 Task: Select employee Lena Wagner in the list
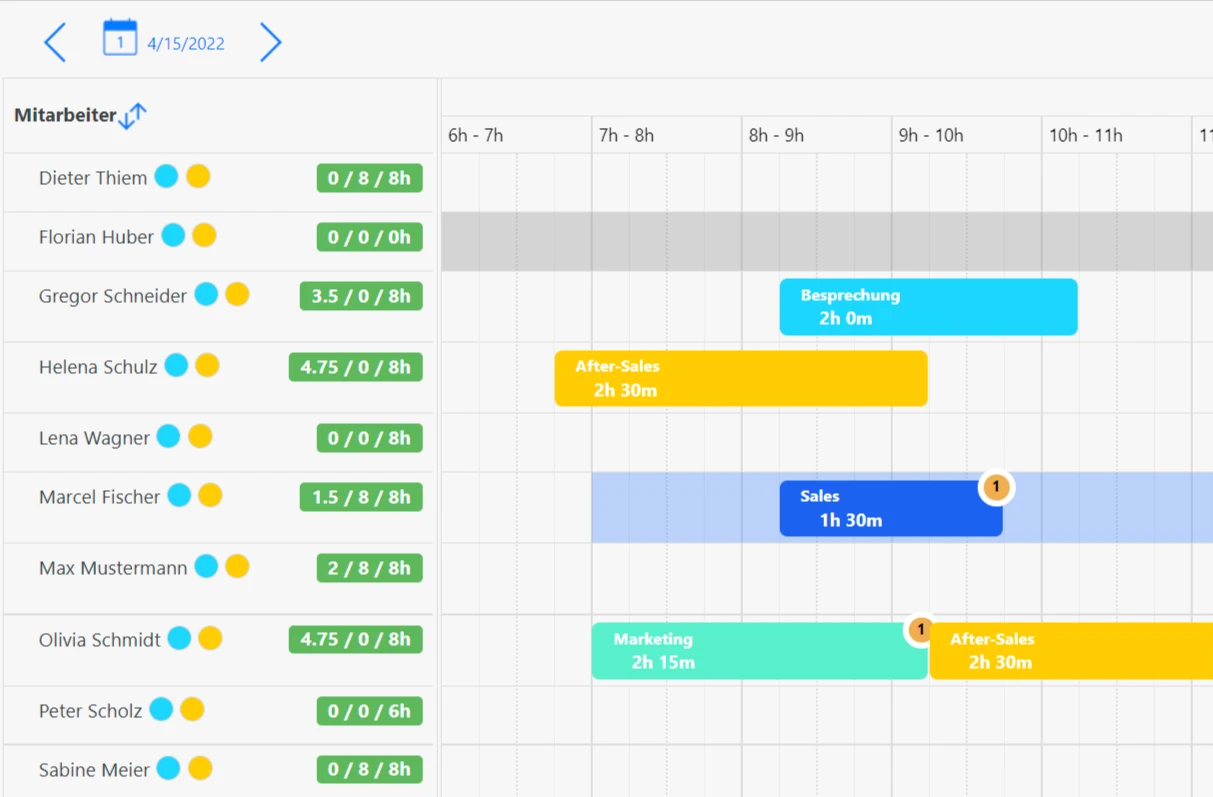pyautogui.click(x=94, y=438)
